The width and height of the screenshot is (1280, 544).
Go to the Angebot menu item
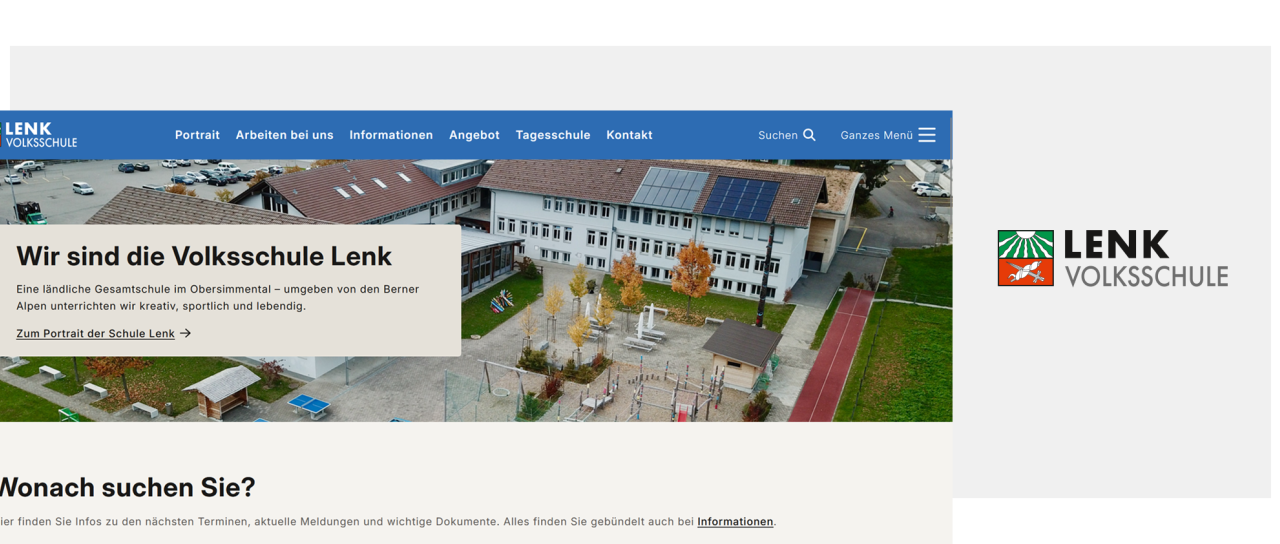[474, 135]
